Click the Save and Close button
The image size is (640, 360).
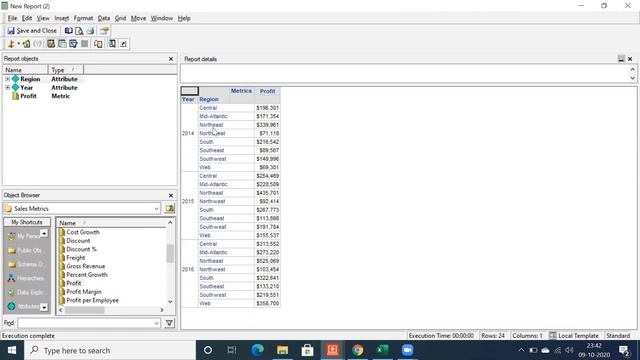coord(32,31)
